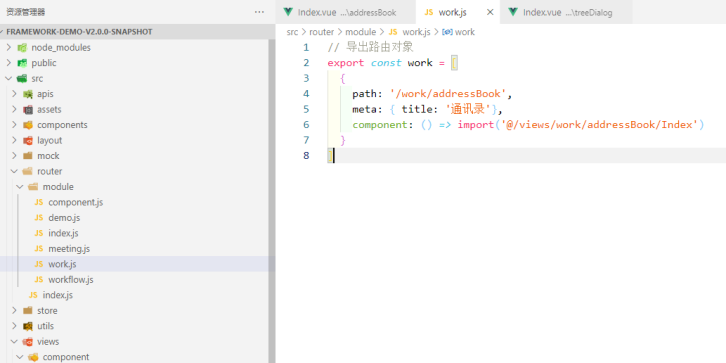This screenshot has width=726, height=363.
Task: Collapse the views folder chevron
Action: (x=14, y=341)
